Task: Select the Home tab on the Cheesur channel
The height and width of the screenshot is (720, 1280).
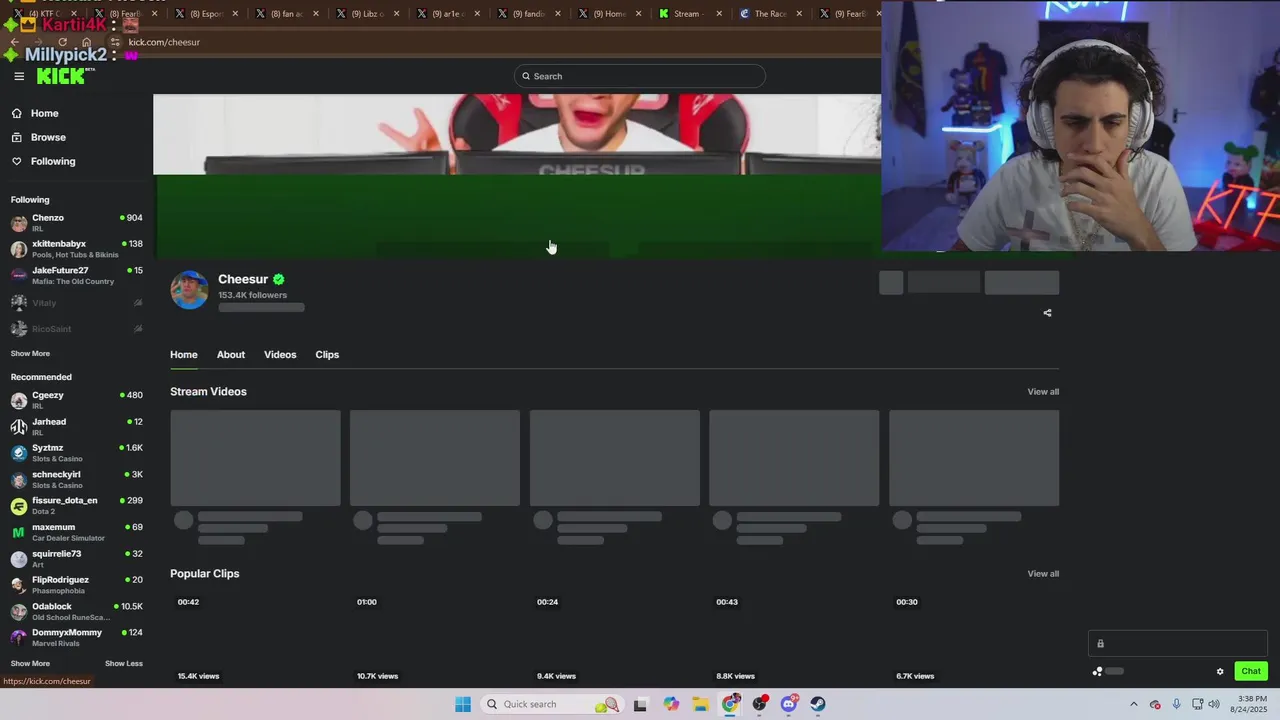Action: [184, 355]
